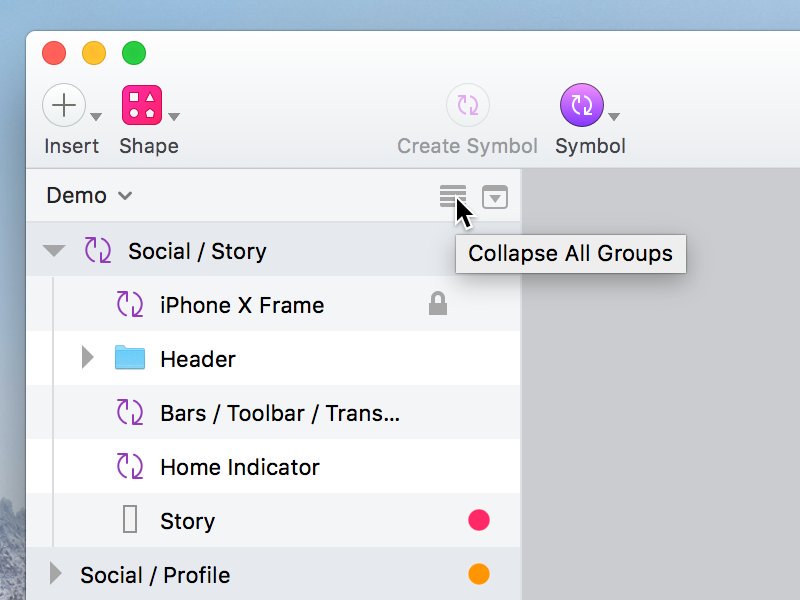Click the red dot on Story layer
This screenshot has height=600, width=800.
[479, 520]
